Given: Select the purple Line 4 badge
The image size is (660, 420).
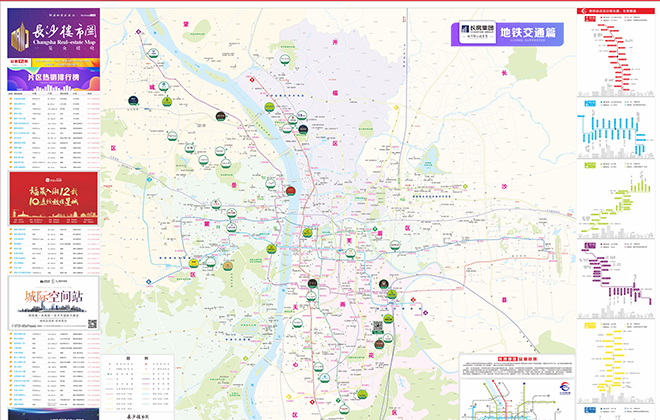Looking at the screenshot, I should pyautogui.click(x=590, y=245).
